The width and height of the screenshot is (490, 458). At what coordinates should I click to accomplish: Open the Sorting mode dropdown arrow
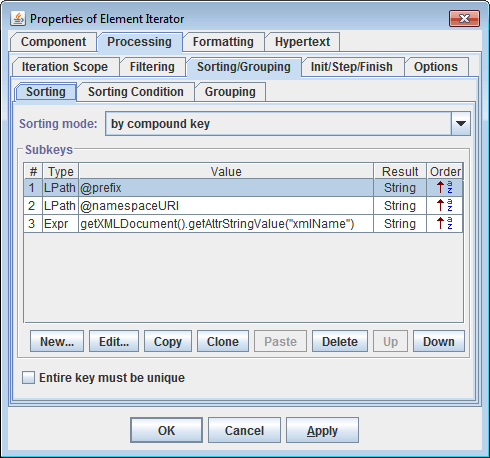[x=461, y=124]
